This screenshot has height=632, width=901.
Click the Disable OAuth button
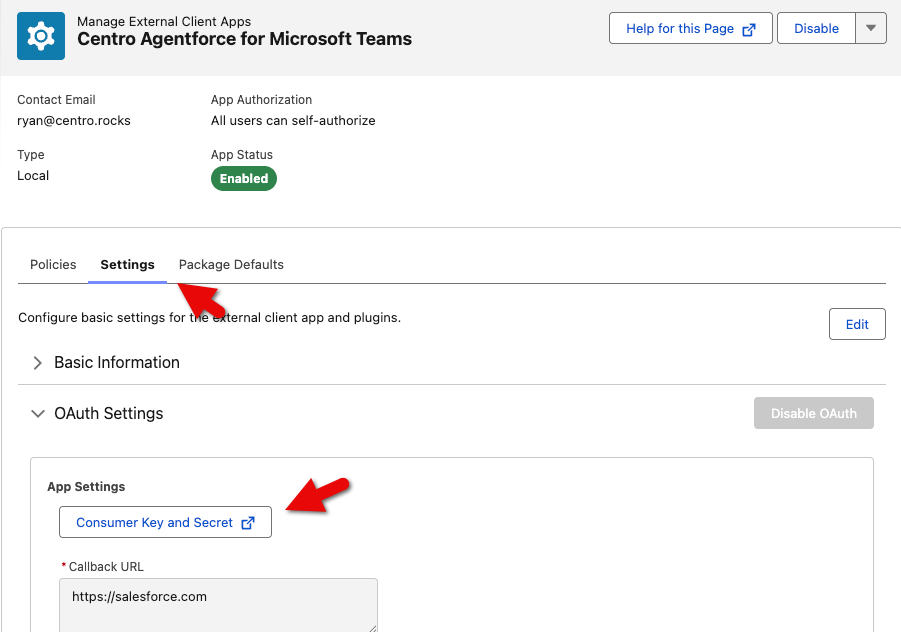click(813, 413)
